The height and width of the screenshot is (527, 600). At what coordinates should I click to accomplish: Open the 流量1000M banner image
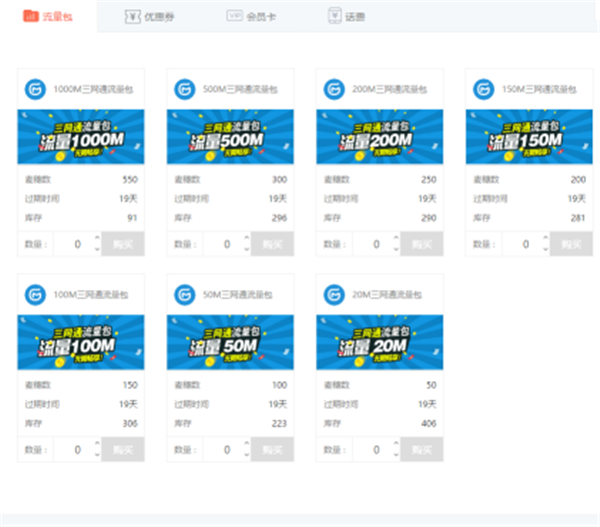pyautogui.click(x=81, y=137)
